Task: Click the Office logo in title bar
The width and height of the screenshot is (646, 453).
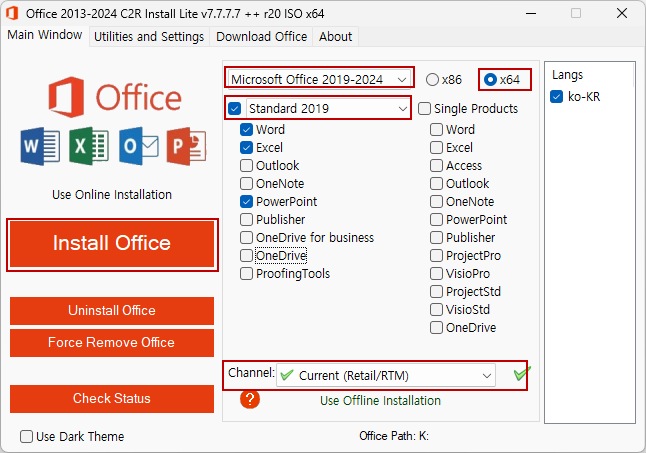Action: tap(12, 13)
